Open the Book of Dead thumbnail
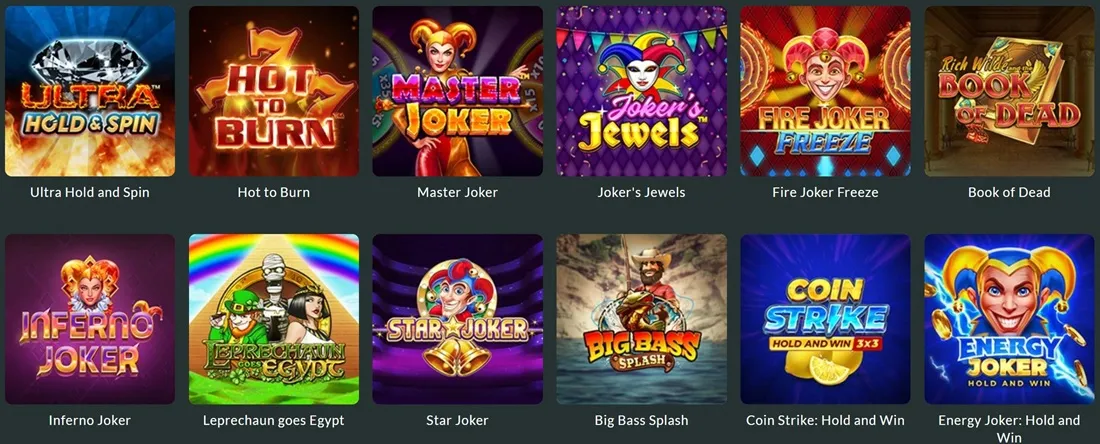Viewport: 1100px width, 444px height. click(x=1010, y=91)
